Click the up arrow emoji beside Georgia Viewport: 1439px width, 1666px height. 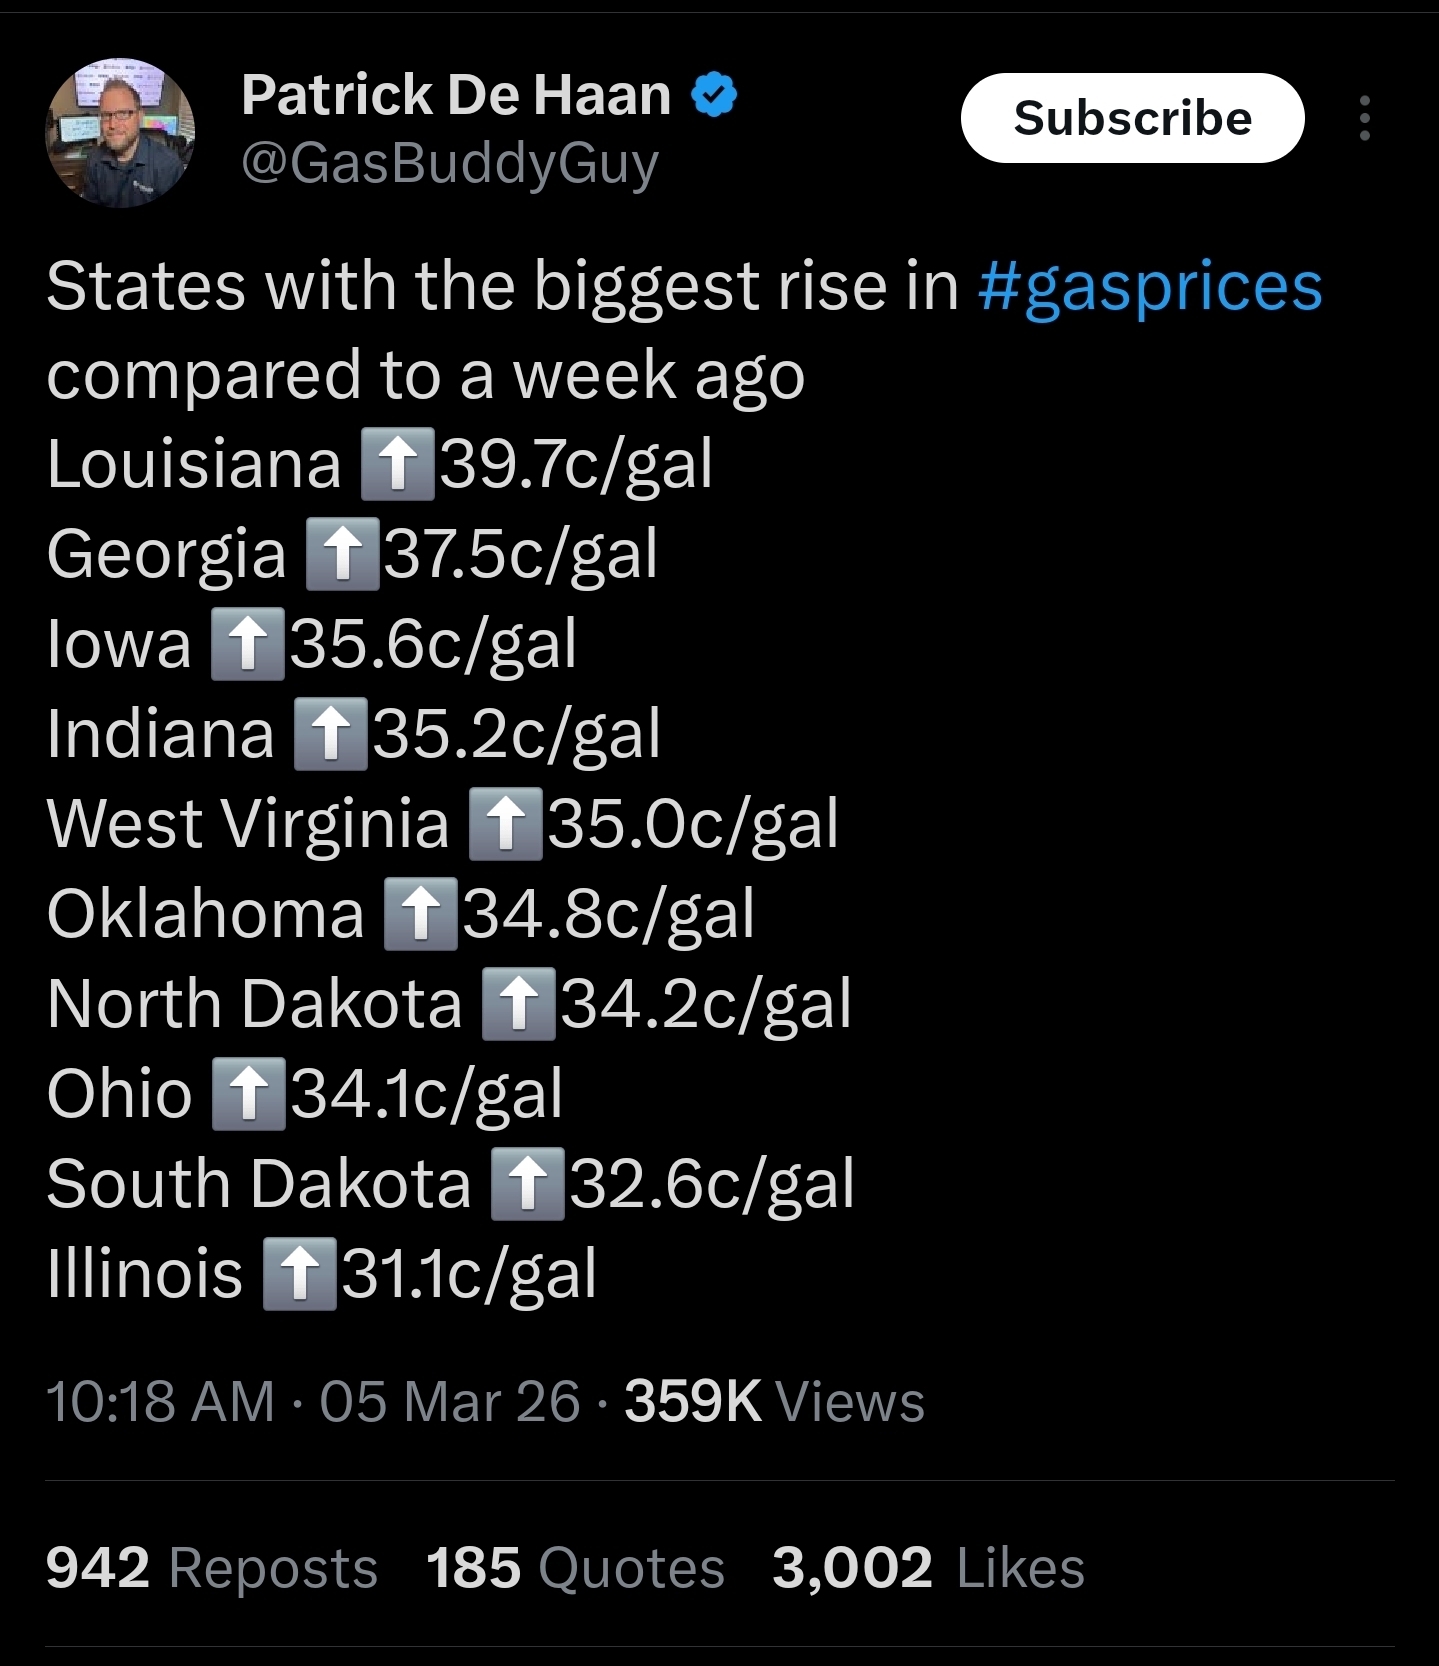(x=342, y=554)
